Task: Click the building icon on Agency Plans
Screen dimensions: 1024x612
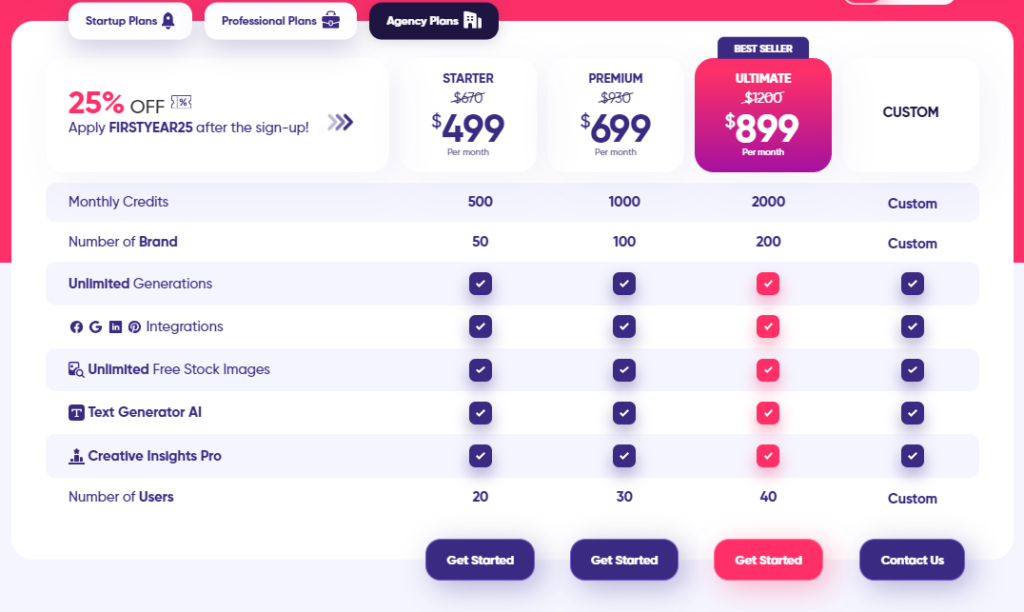Action: [473, 21]
